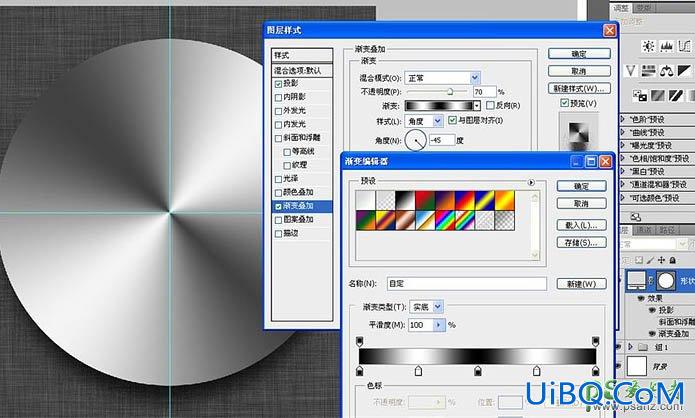
Task: Switch to the 调整 adjustments tab
Action: pyautogui.click(x=621, y=8)
